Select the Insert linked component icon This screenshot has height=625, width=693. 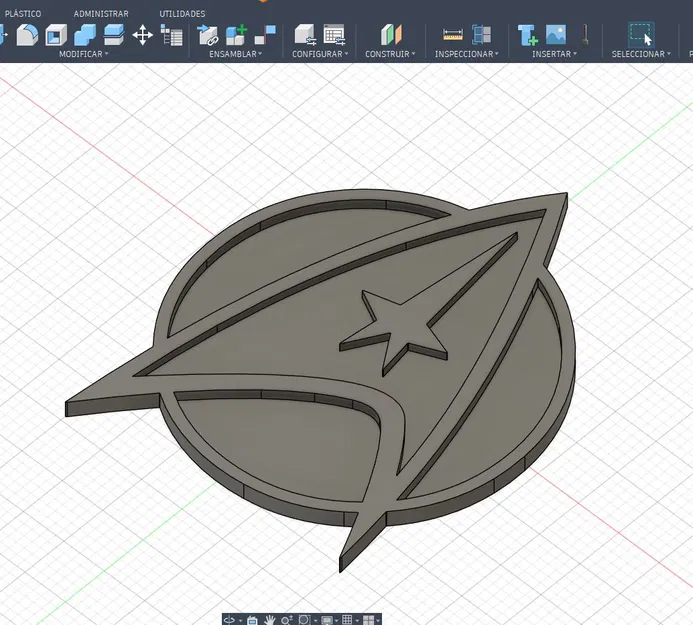[x=207, y=35]
